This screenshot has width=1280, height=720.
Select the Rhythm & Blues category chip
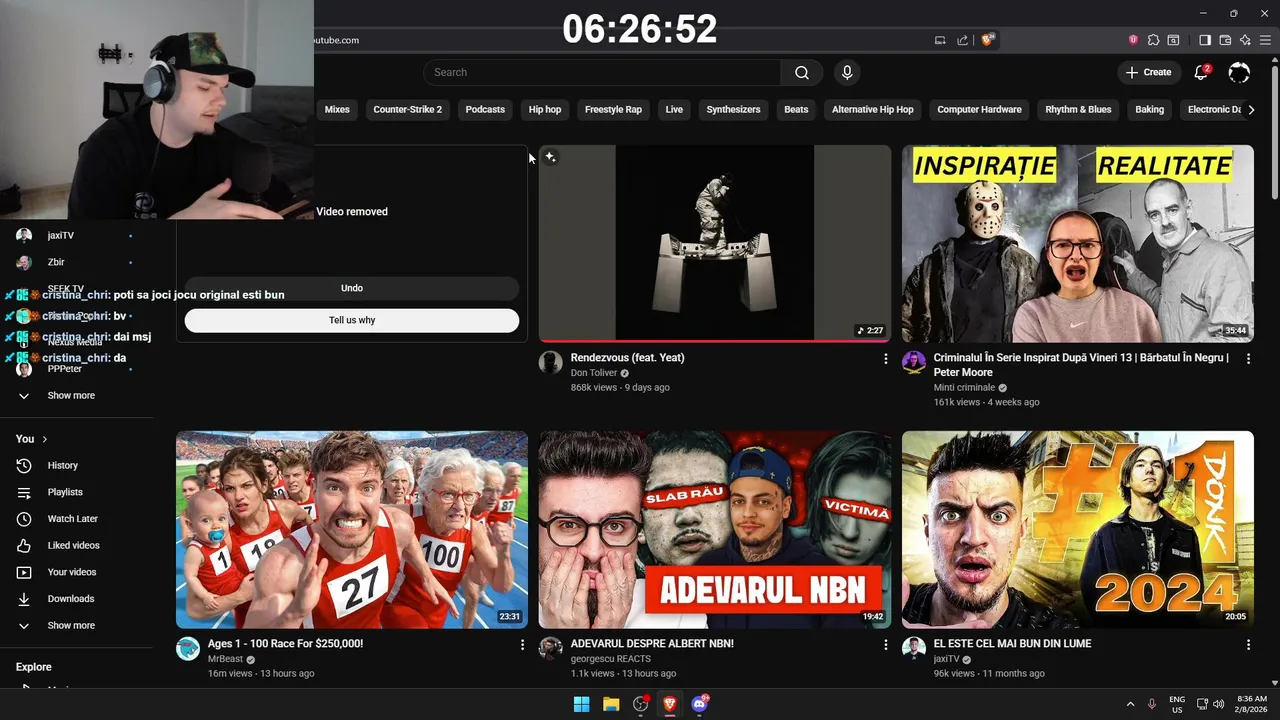pyautogui.click(x=1078, y=109)
